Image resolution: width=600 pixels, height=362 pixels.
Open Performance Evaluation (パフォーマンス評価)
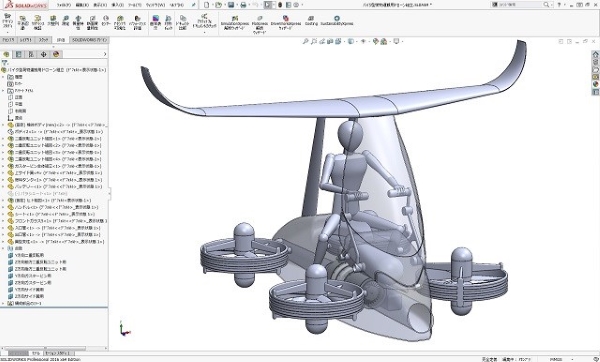[x=137, y=23]
